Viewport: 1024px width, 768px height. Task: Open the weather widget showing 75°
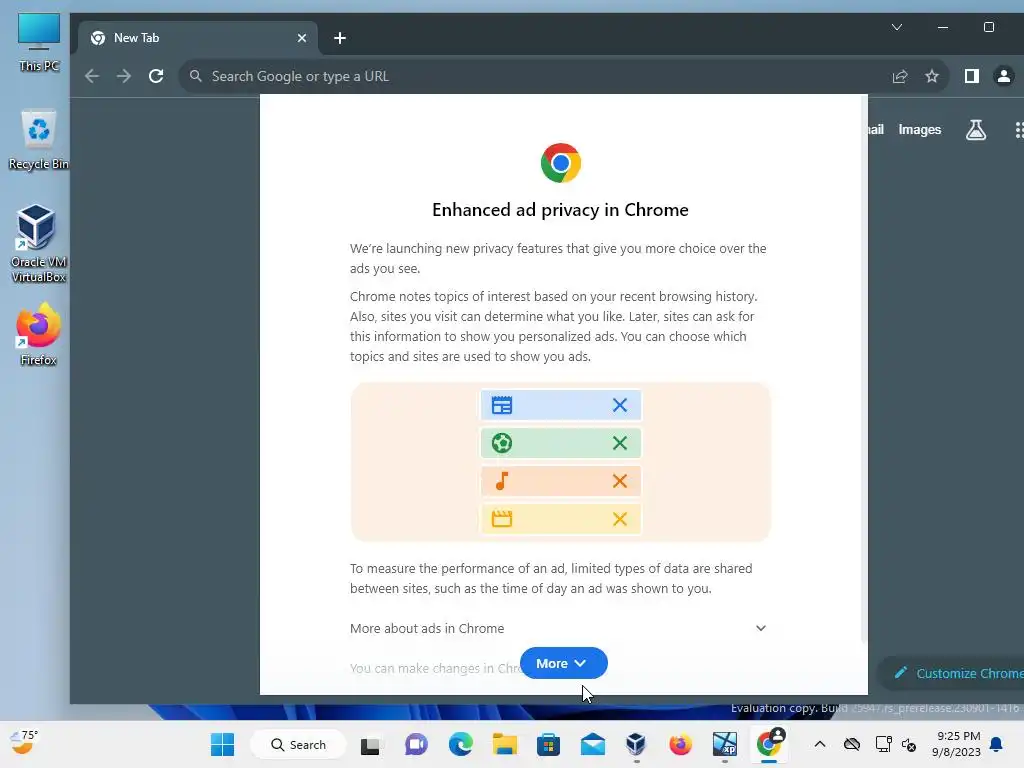(x=24, y=742)
